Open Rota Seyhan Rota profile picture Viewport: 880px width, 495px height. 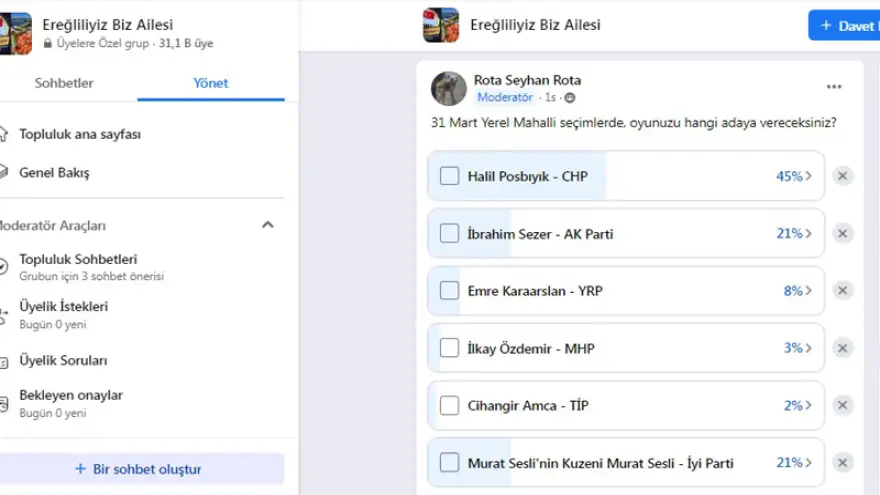(x=448, y=88)
